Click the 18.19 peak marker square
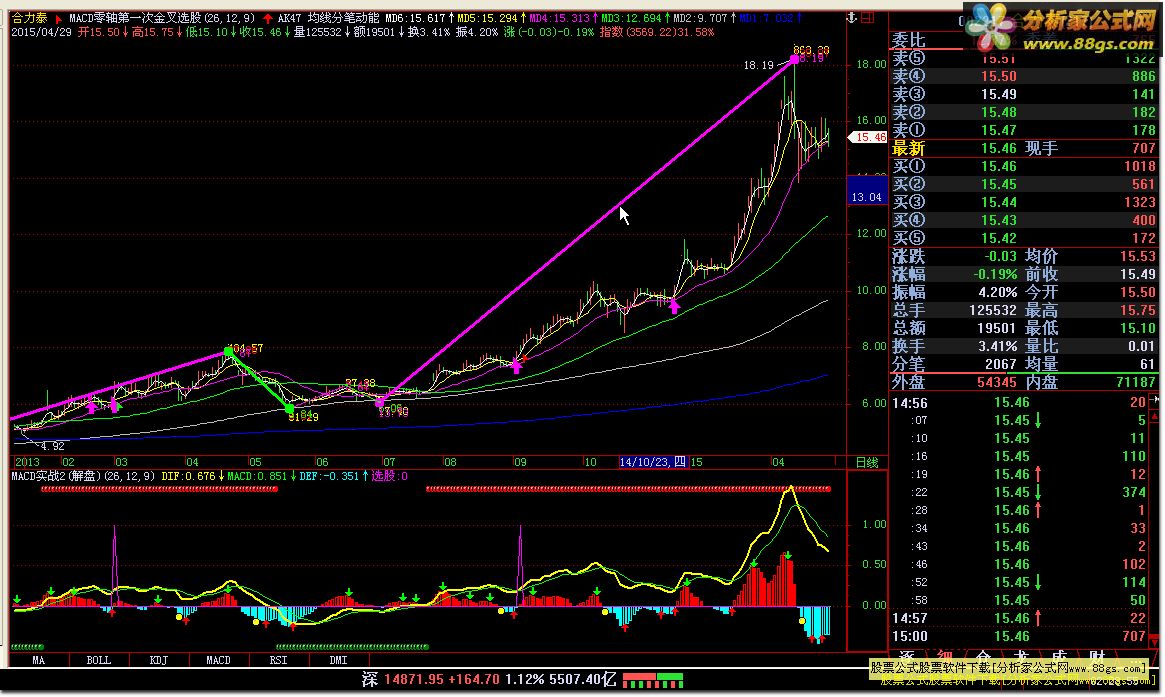1165x697 pixels. click(x=795, y=59)
